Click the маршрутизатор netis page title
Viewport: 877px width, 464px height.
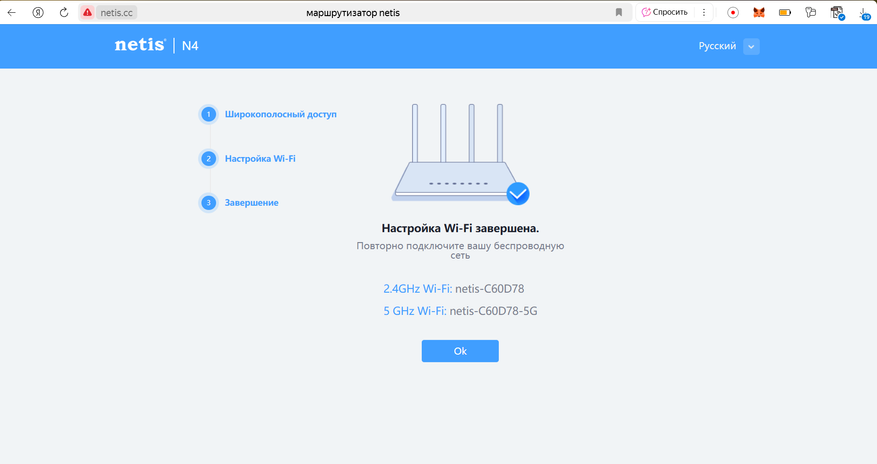tap(353, 13)
